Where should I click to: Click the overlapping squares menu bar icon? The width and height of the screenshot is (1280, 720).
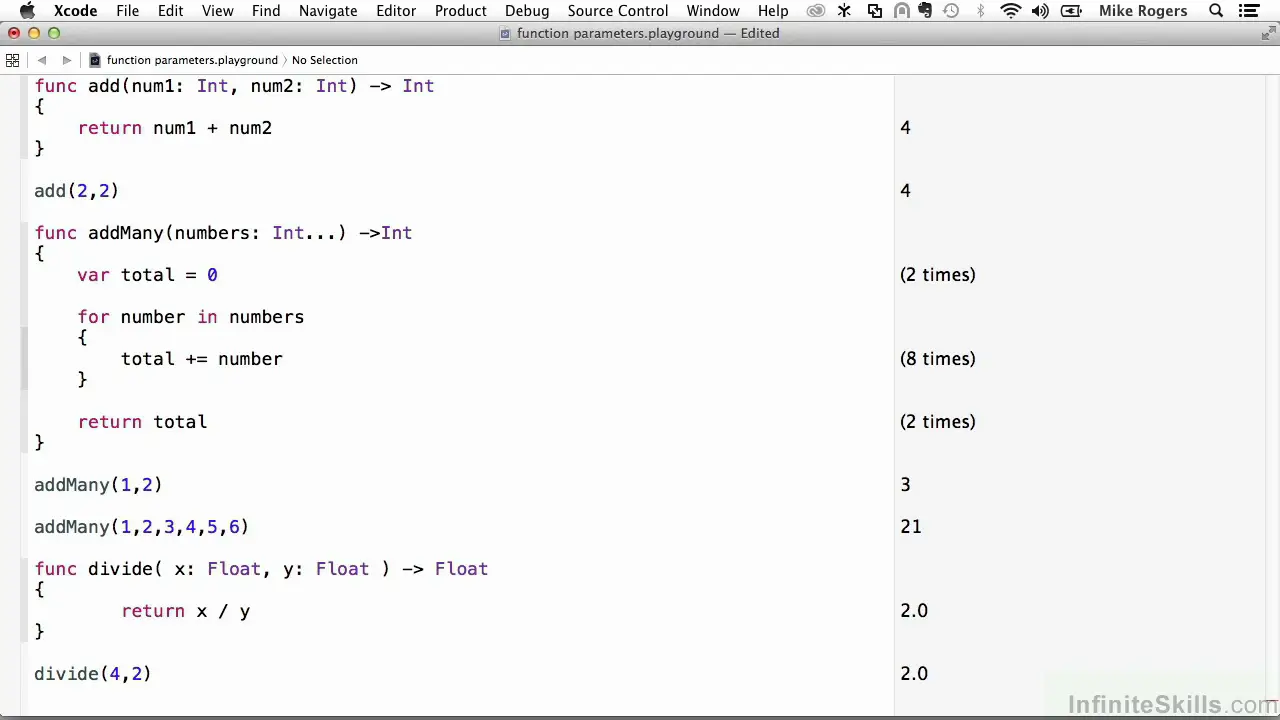875,11
